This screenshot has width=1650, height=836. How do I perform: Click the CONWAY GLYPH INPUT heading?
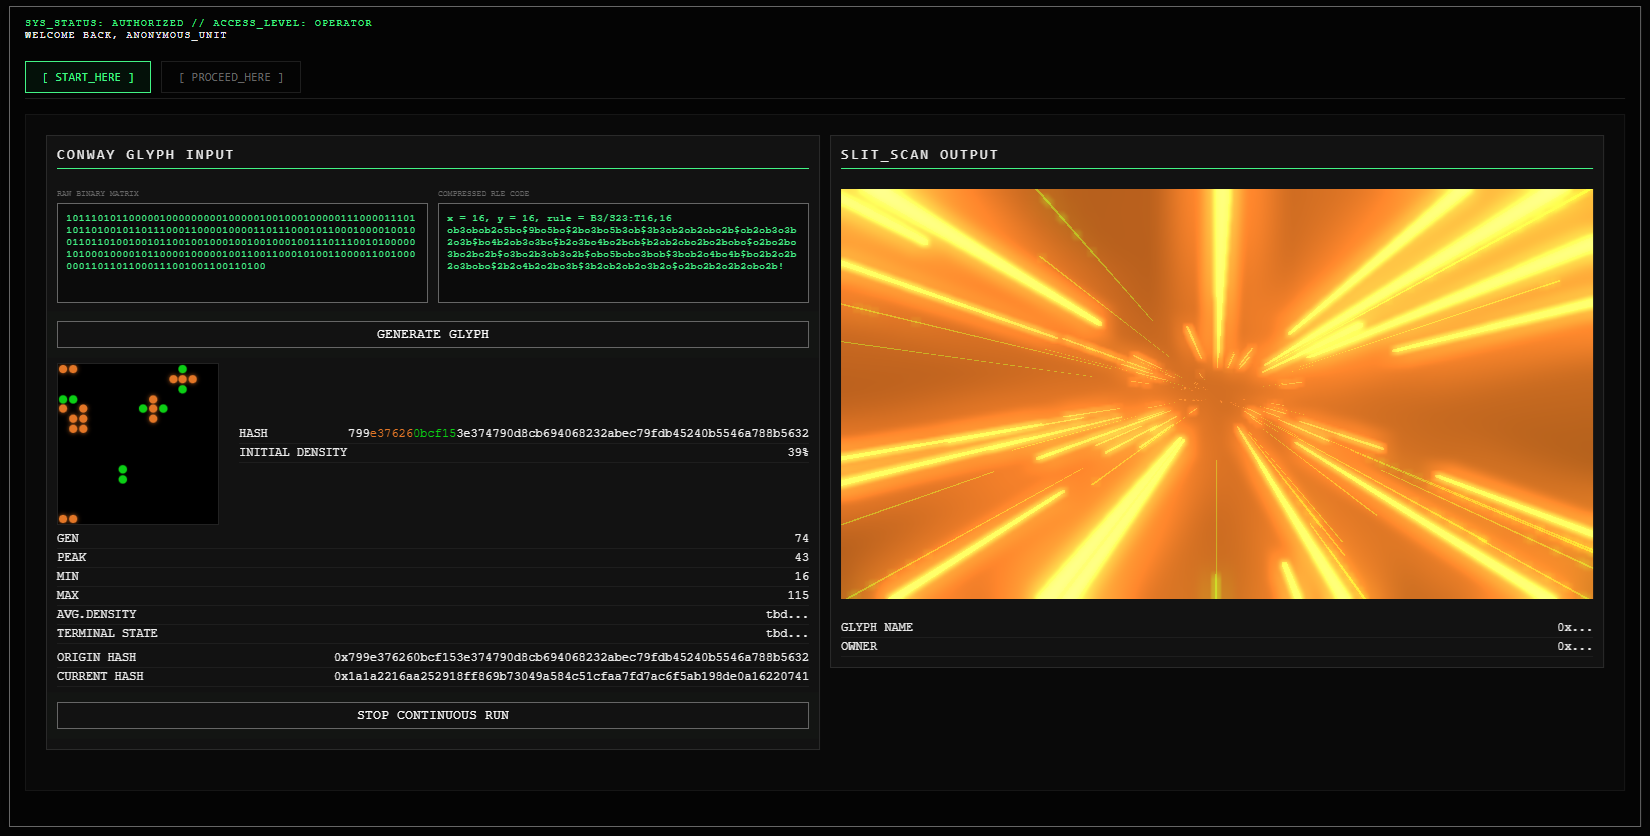point(145,155)
